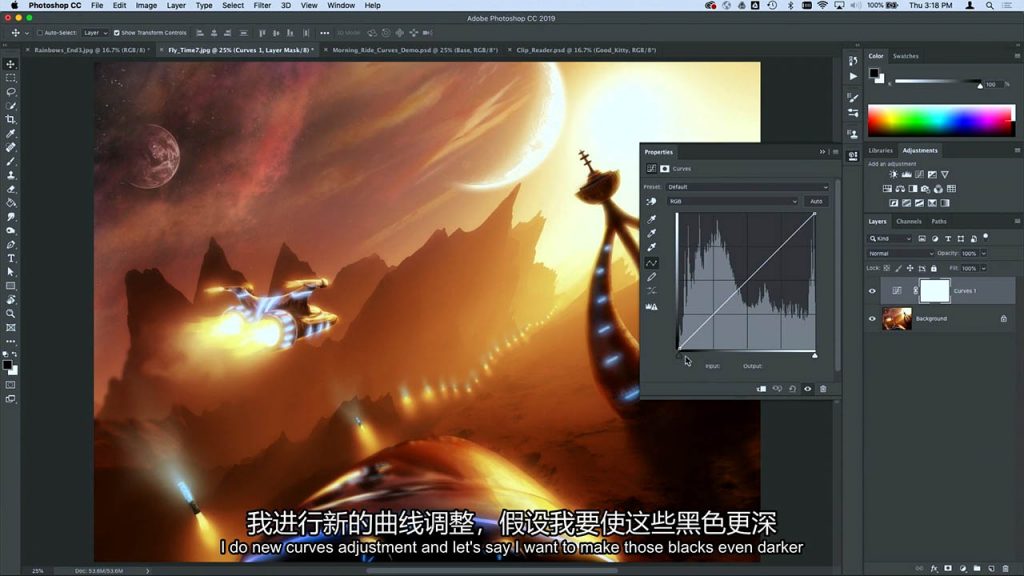Switch to the Libraries tab
Image resolution: width=1024 pixels, height=576 pixels.
[880, 151]
